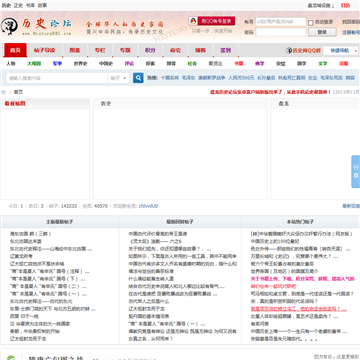This screenshot has height=360, width=360.
Task: Click the icon beside 历史网QQ群
Action: (x=289, y=51)
